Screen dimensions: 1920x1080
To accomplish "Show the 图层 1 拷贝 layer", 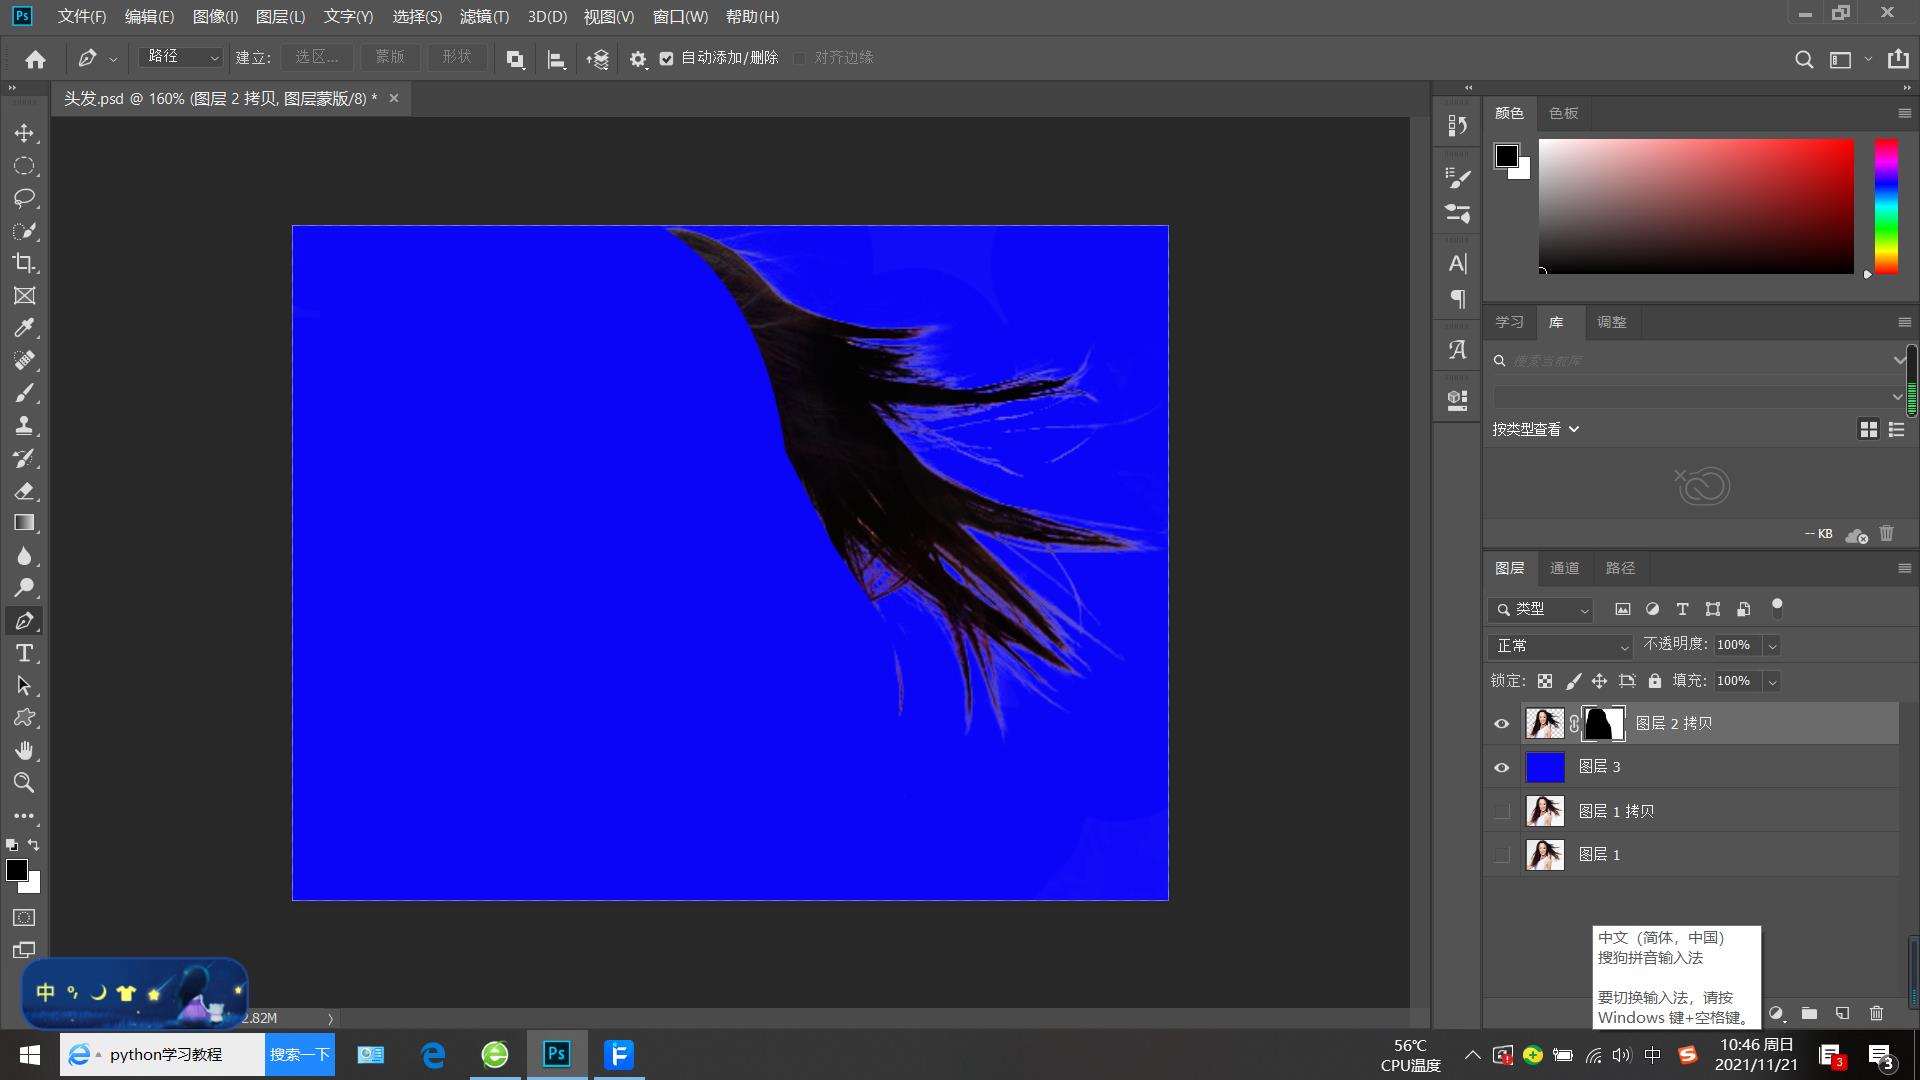I will pyautogui.click(x=1501, y=811).
